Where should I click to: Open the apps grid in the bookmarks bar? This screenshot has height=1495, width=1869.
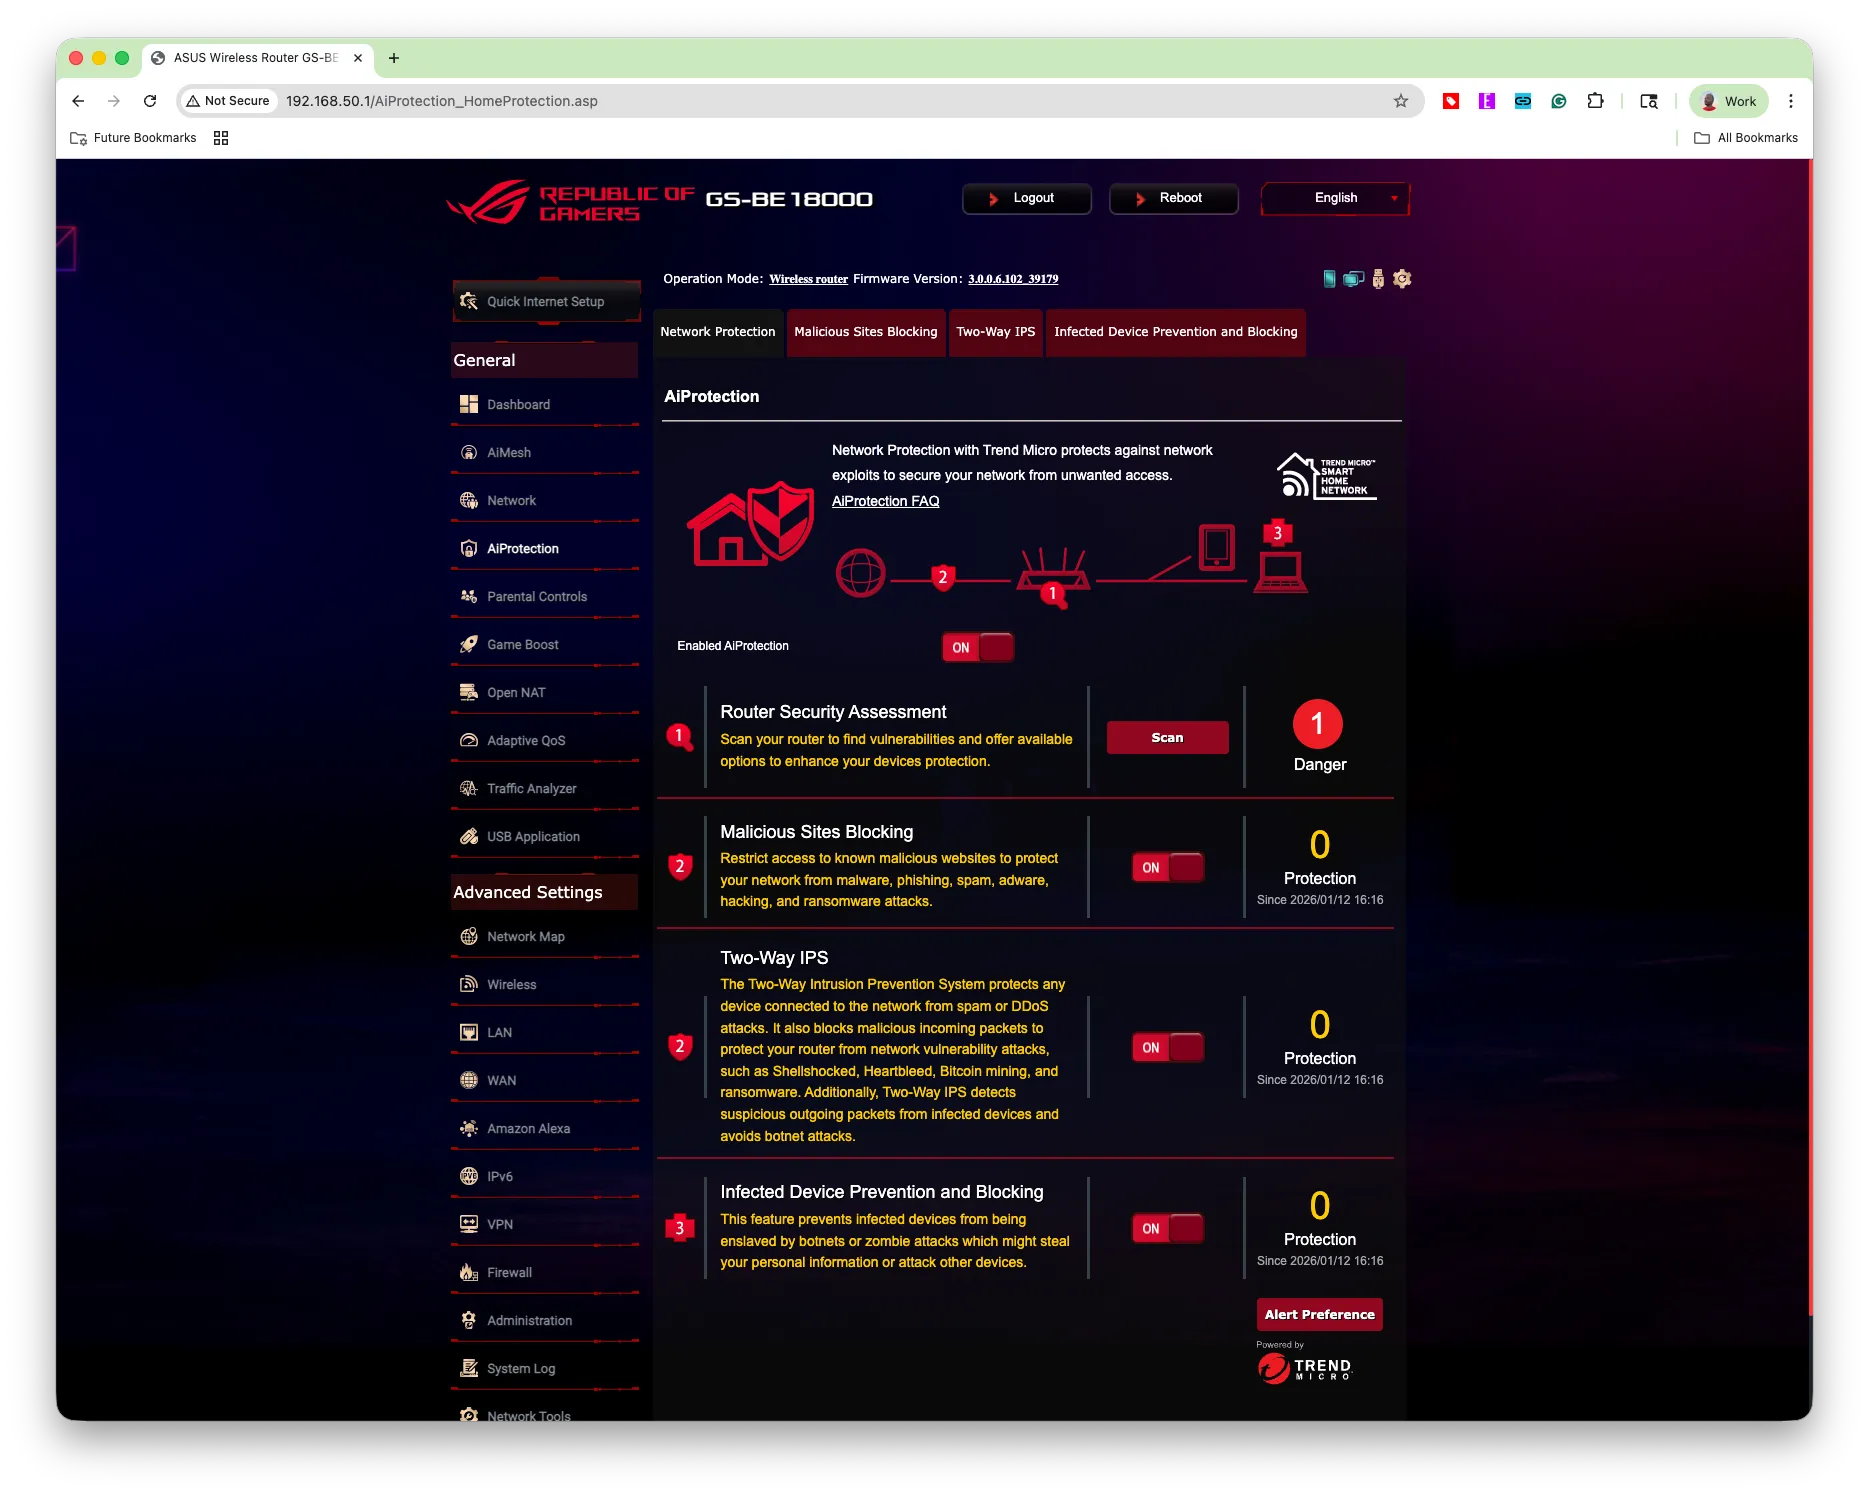pyautogui.click(x=221, y=138)
